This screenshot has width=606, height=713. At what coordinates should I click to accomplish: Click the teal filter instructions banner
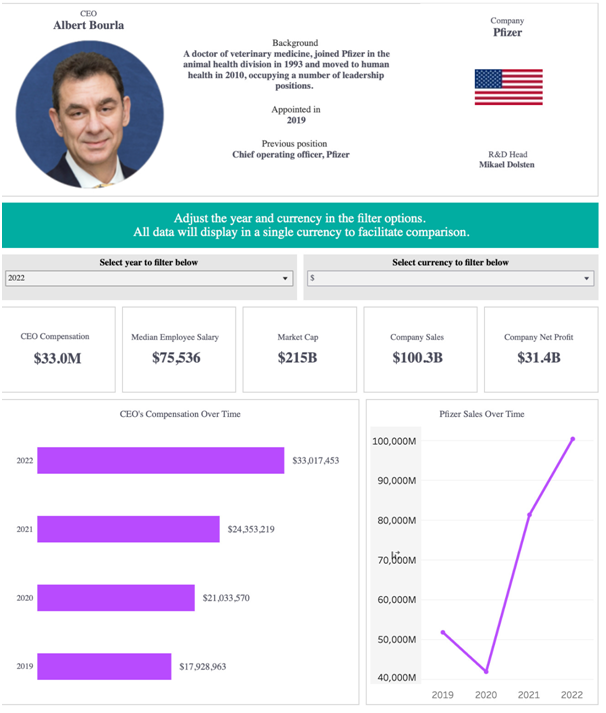coord(301,225)
